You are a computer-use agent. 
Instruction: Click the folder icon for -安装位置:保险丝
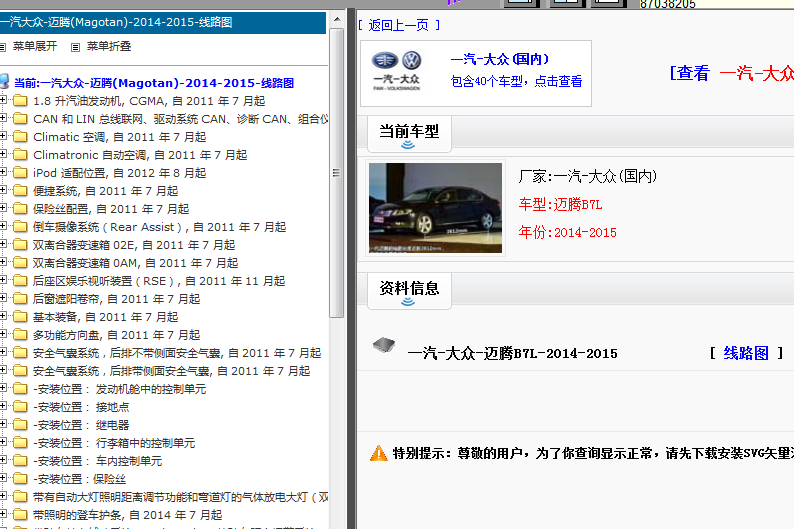[20, 478]
